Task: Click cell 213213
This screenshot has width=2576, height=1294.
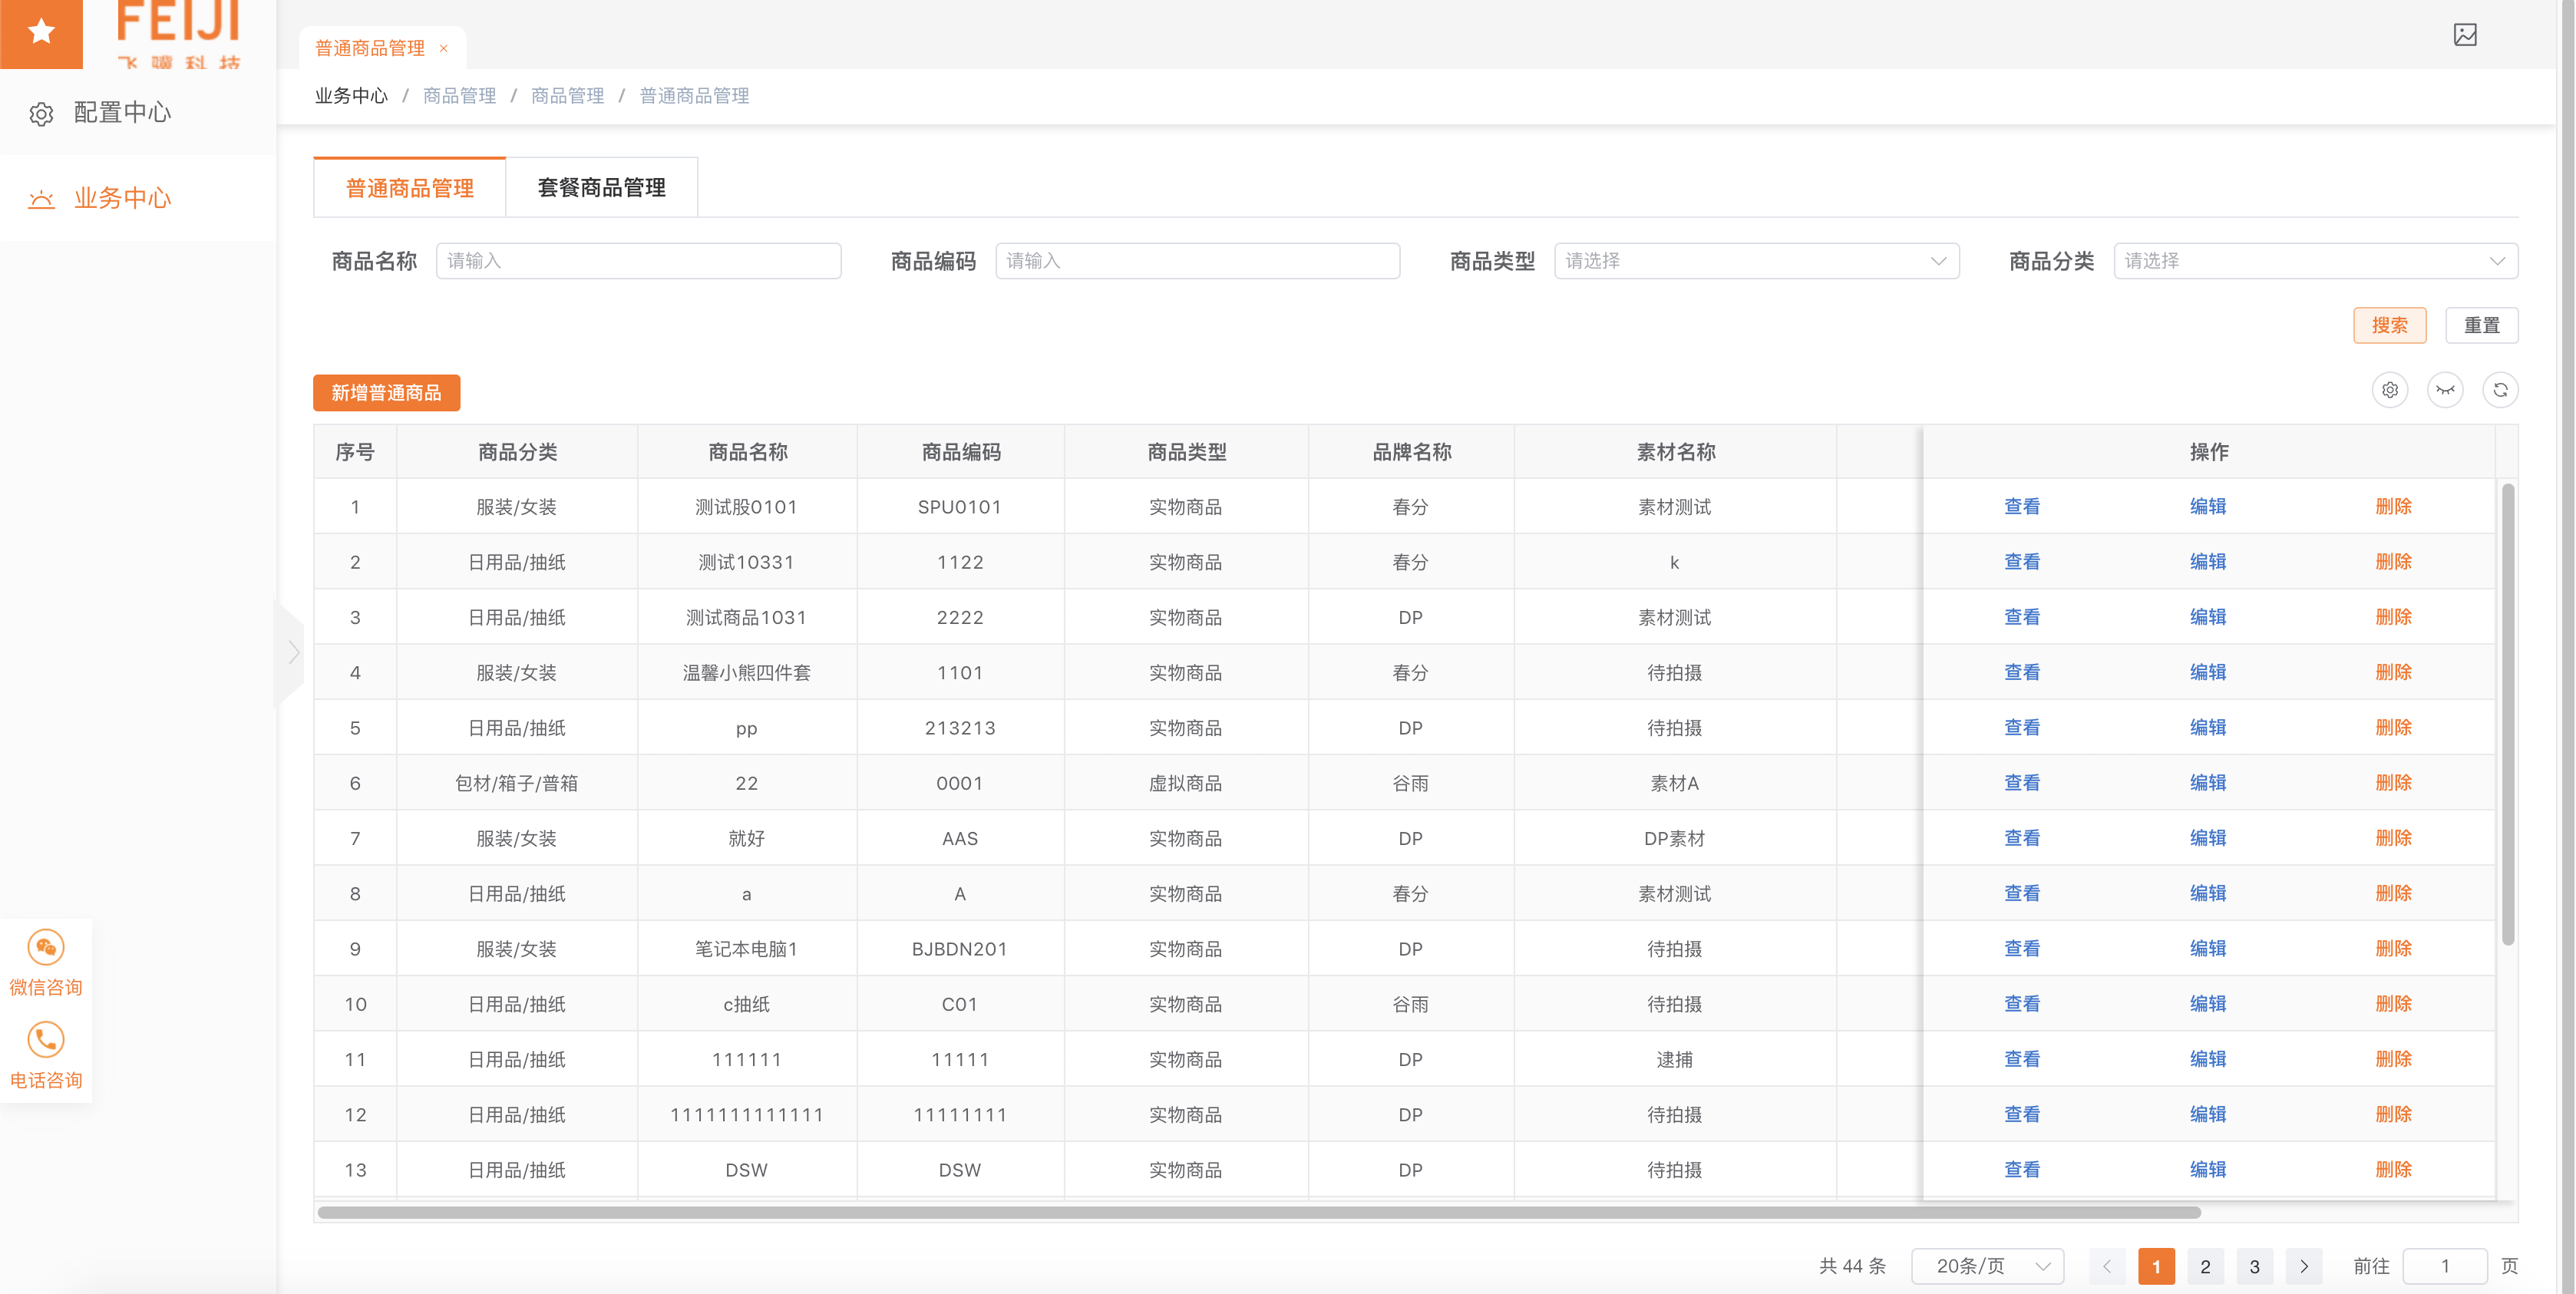Action: pyautogui.click(x=960, y=728)
